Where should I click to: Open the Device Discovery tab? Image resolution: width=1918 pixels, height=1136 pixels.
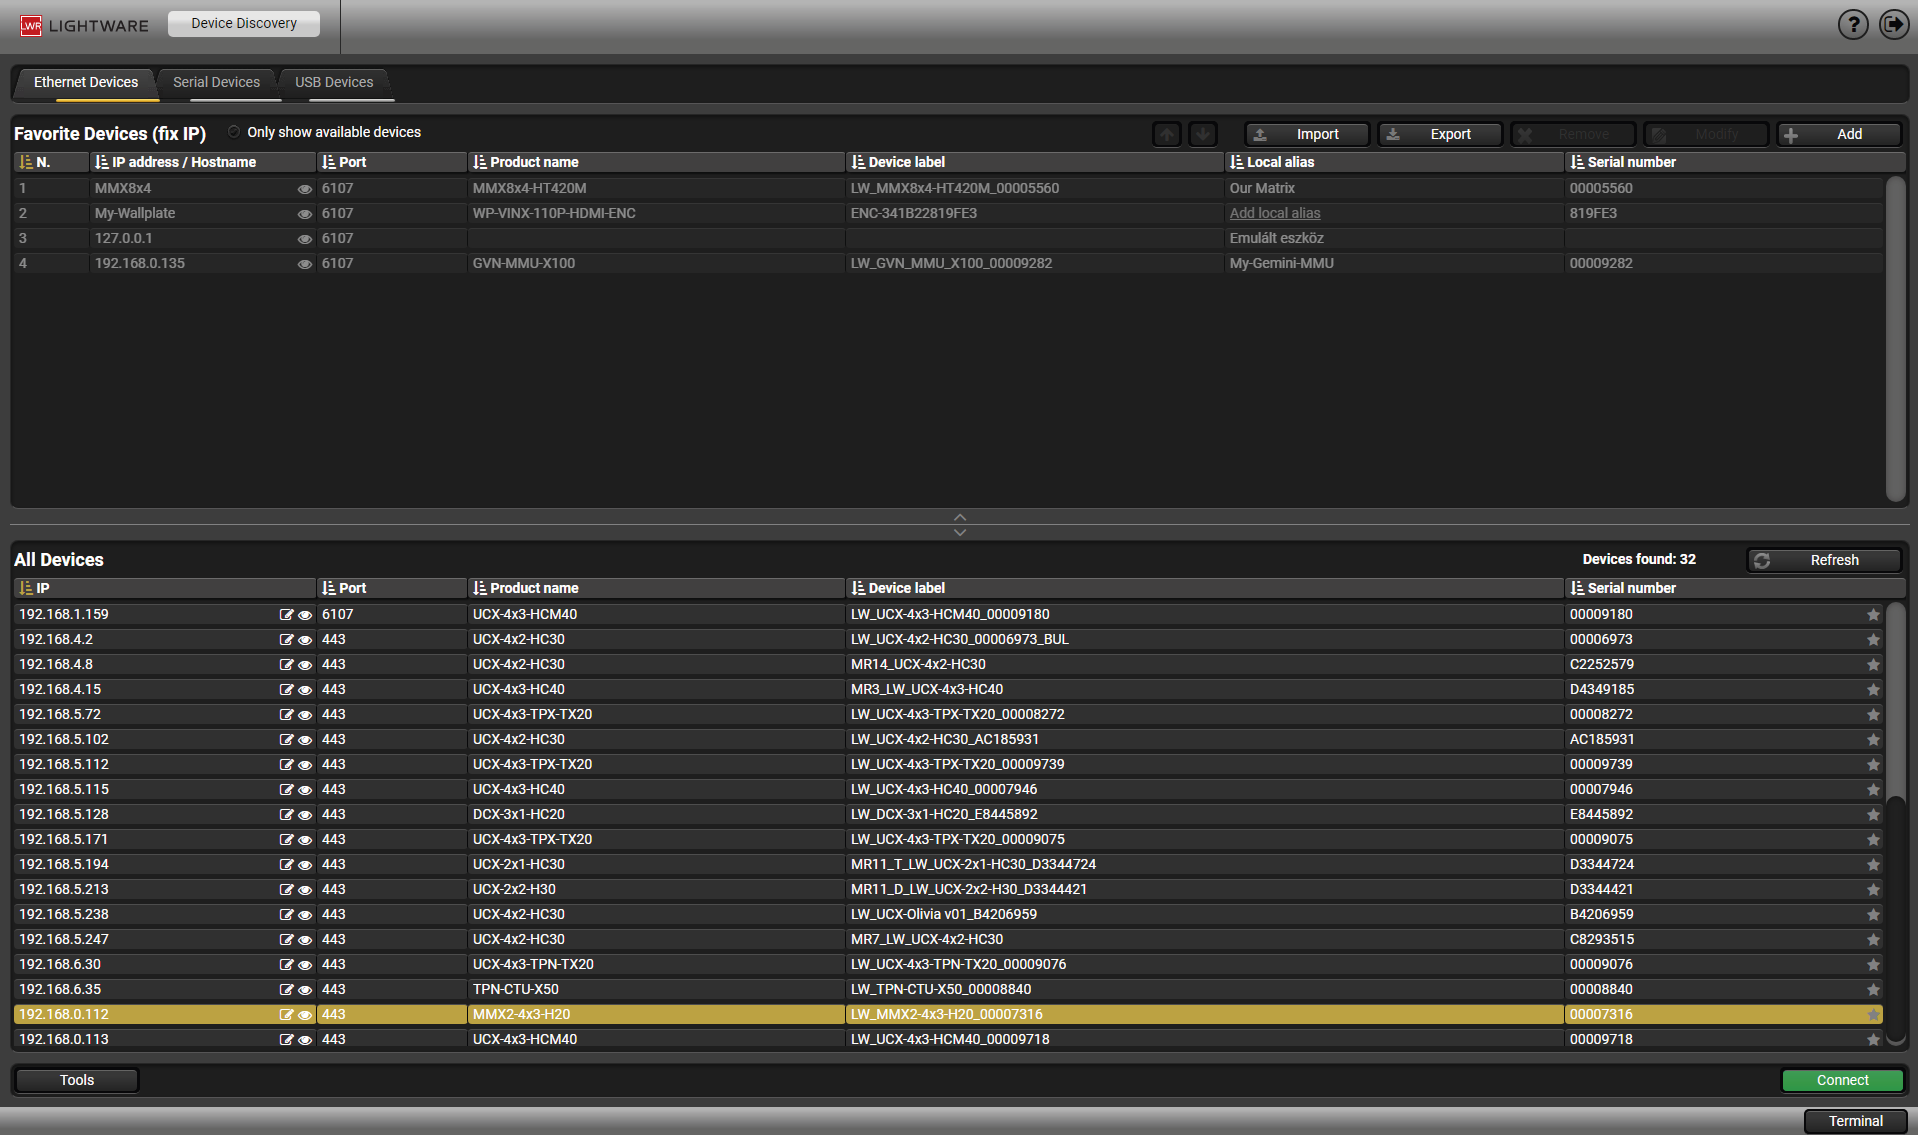tap(244, 23)
